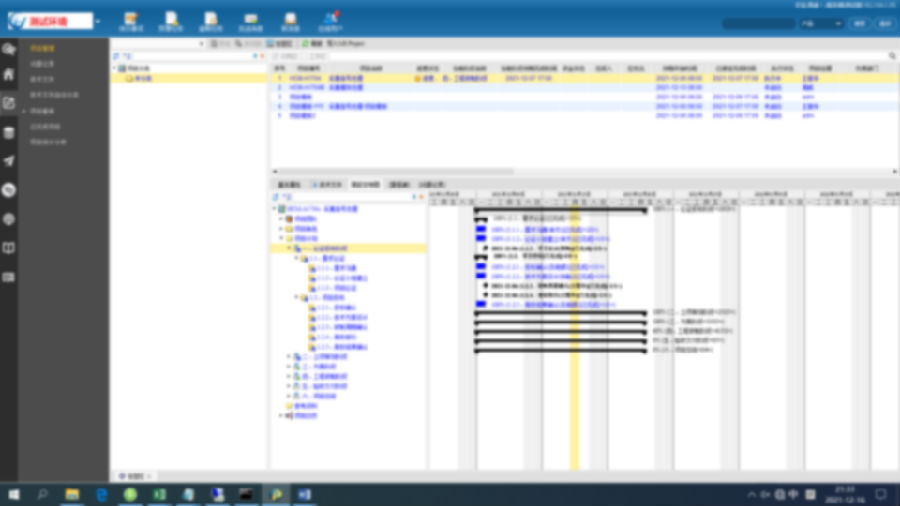Viewport: 900px width, 506px height.
Task: Click the paper plane icon in sidebar
Action: (9, 161)
